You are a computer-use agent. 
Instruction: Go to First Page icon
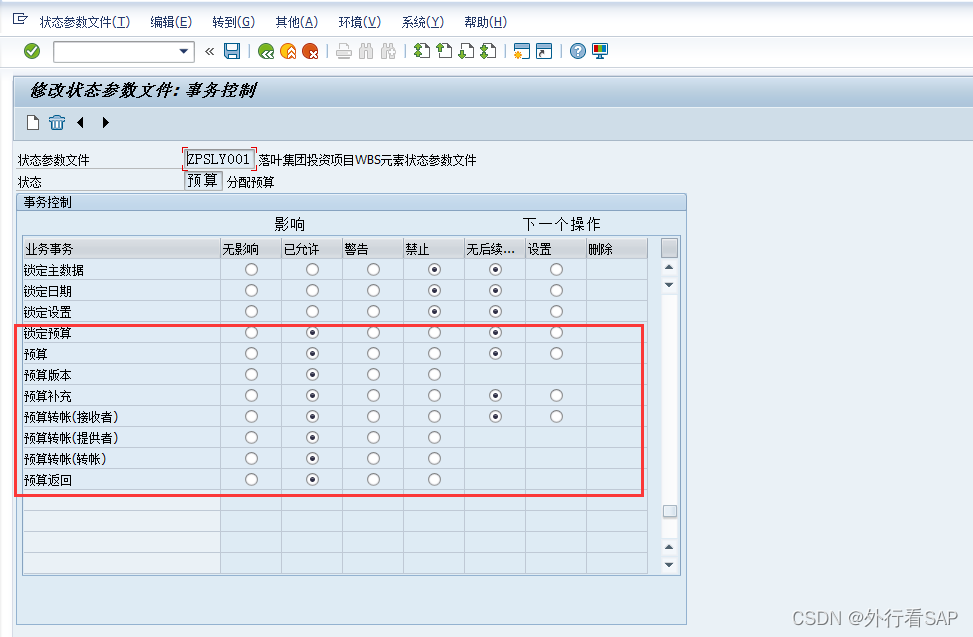click(x=422, y=51)
